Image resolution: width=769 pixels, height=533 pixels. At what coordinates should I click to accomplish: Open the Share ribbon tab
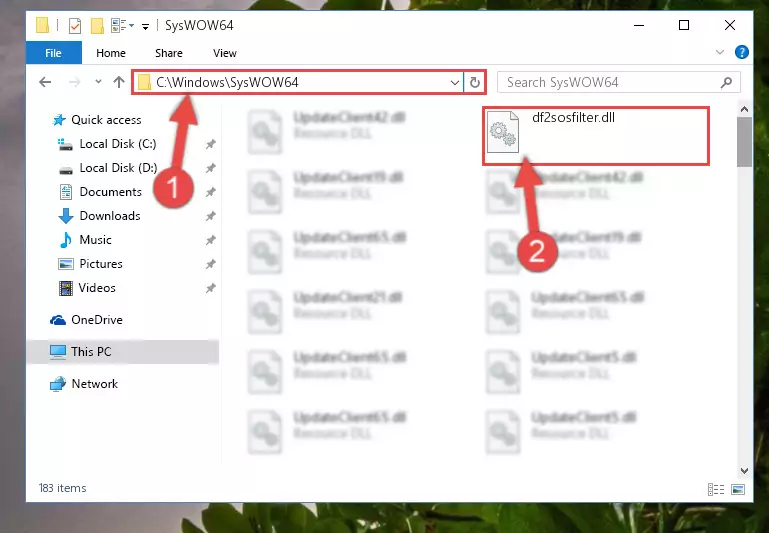point(169,53)
